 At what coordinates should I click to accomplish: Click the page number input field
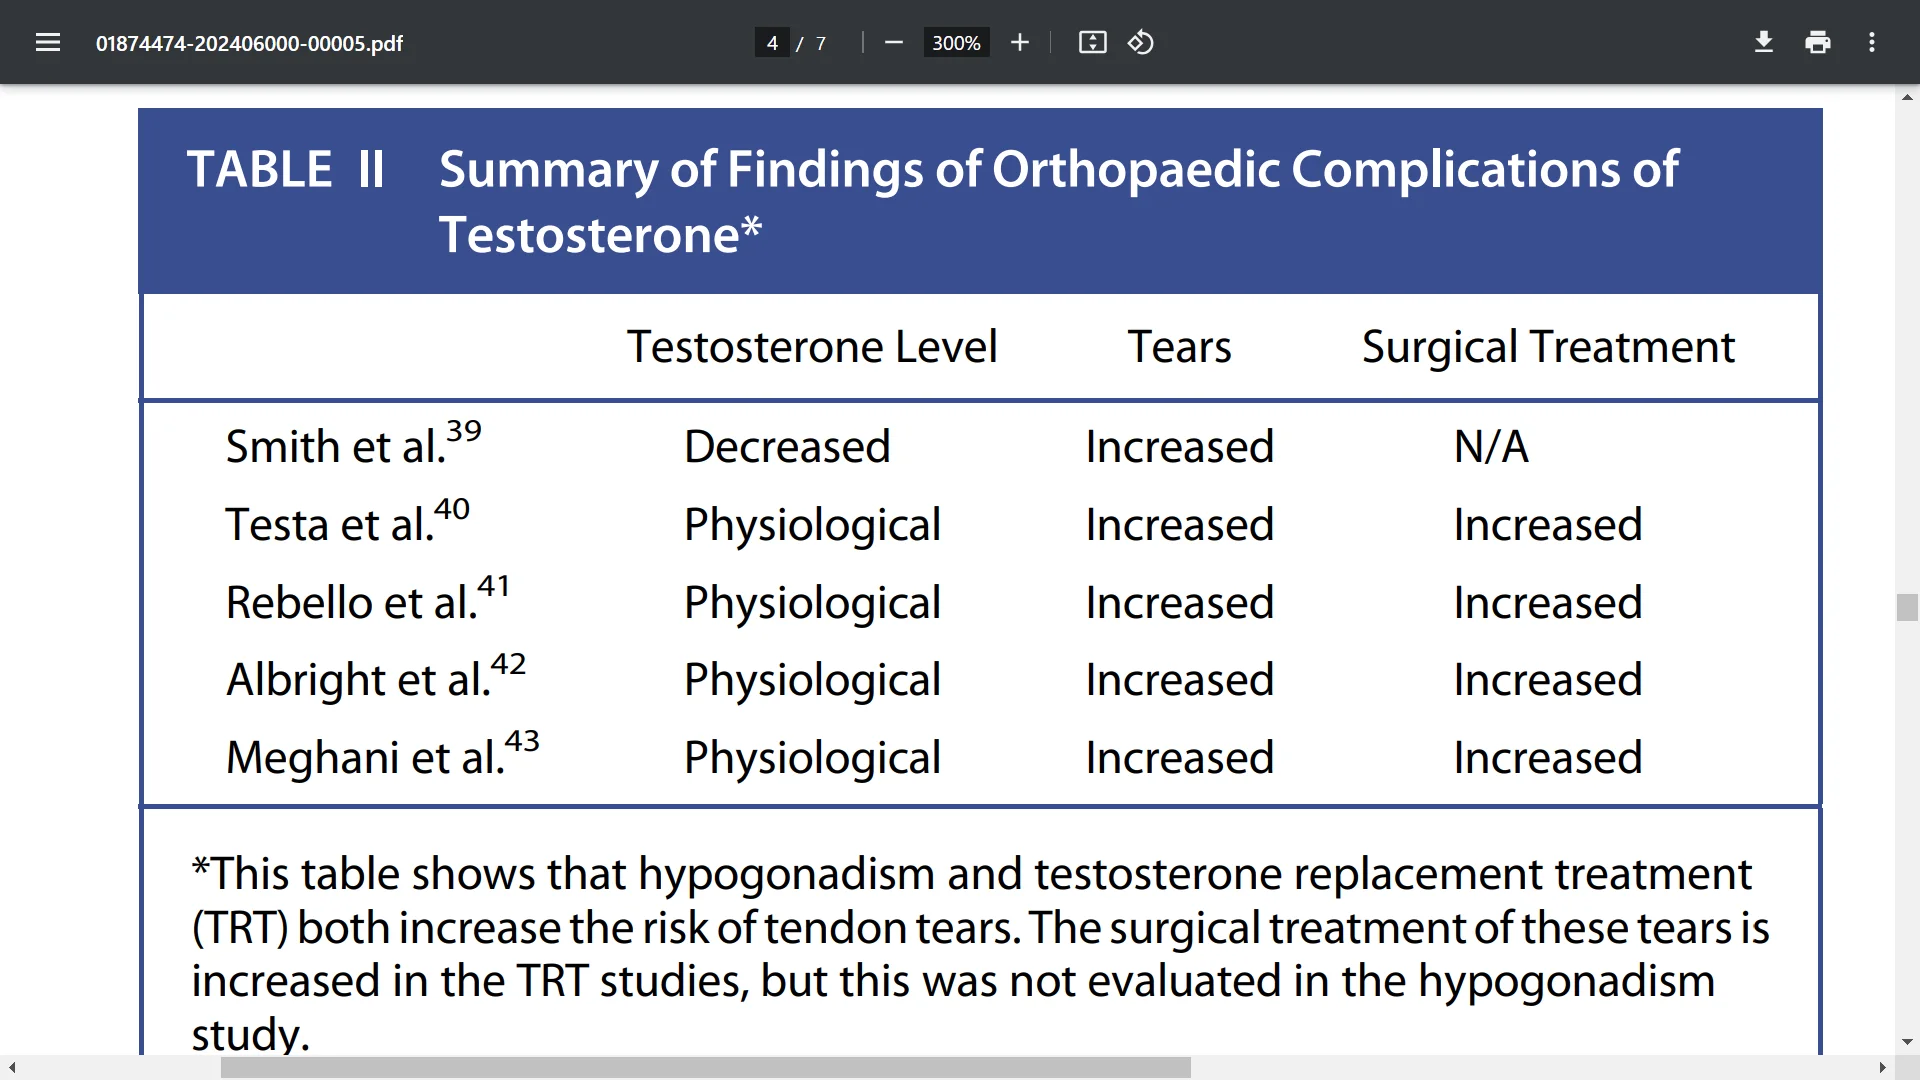coord(772,43)
